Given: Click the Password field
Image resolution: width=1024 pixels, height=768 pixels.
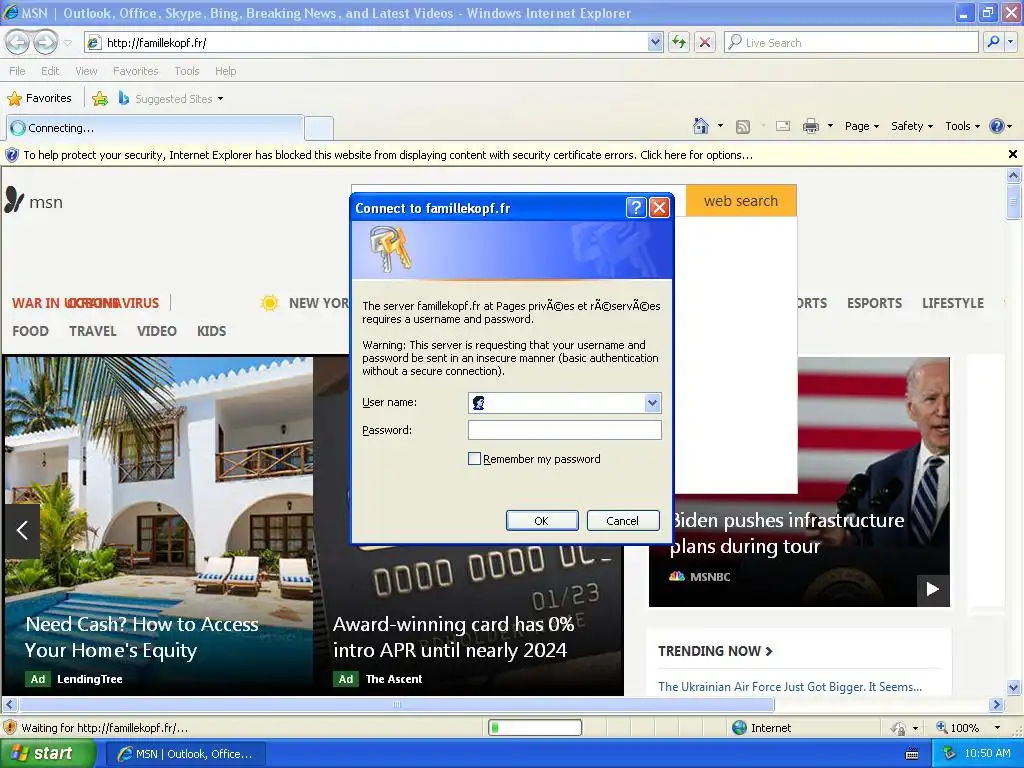Looking at the screenshot, I should (564, 430).
